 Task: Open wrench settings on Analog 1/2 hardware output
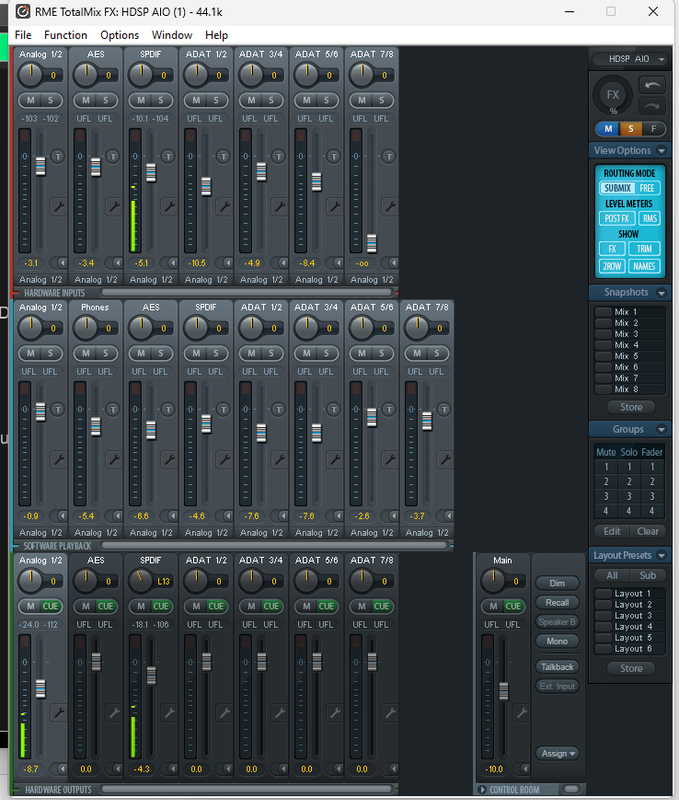[x=59, y=713]
